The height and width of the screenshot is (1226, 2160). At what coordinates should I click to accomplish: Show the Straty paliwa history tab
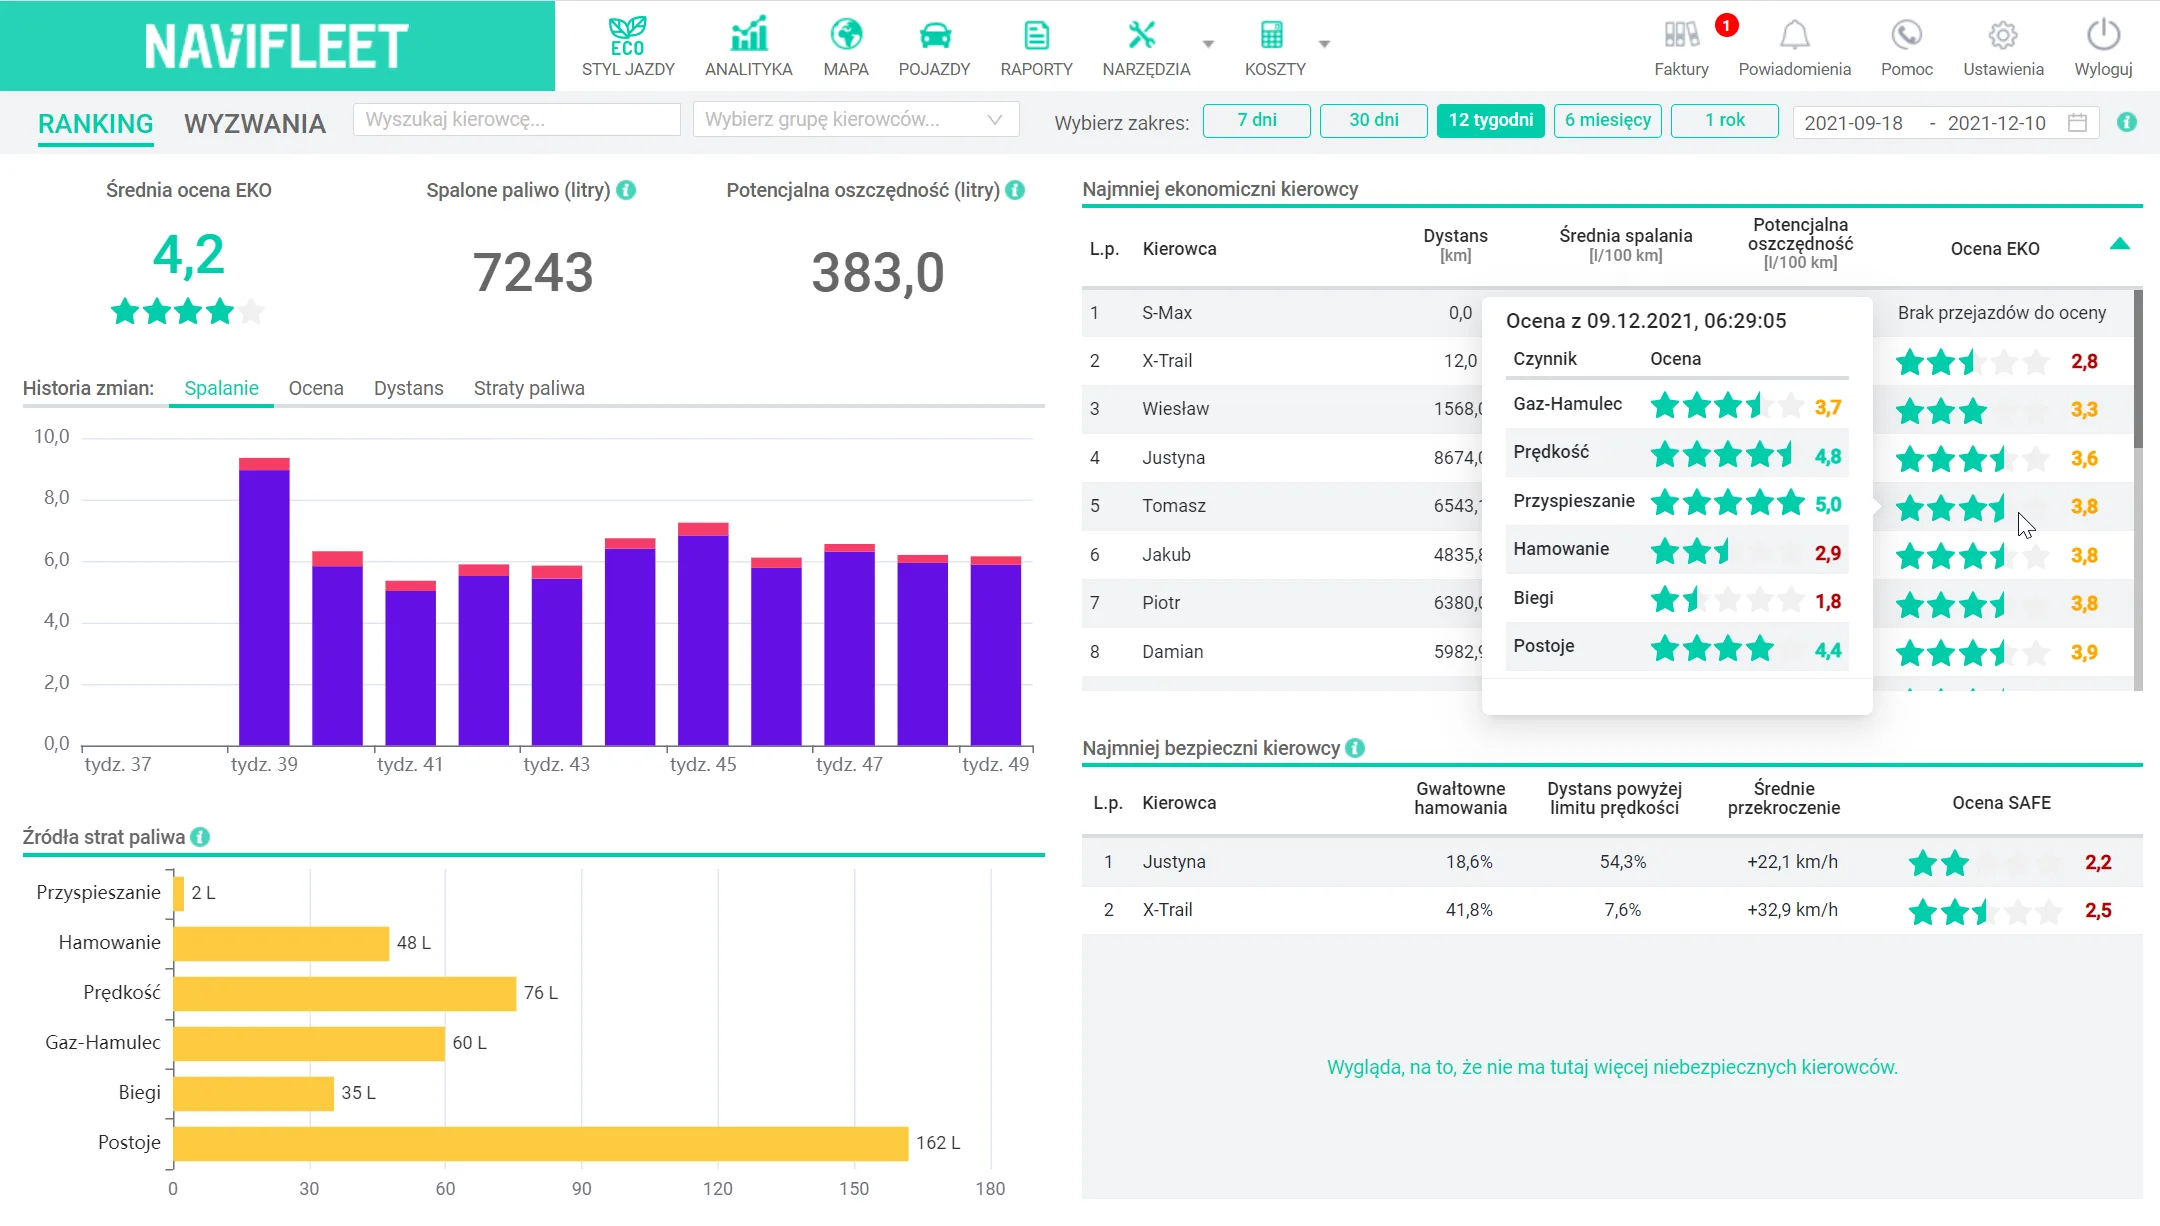(x=529, y=388)
